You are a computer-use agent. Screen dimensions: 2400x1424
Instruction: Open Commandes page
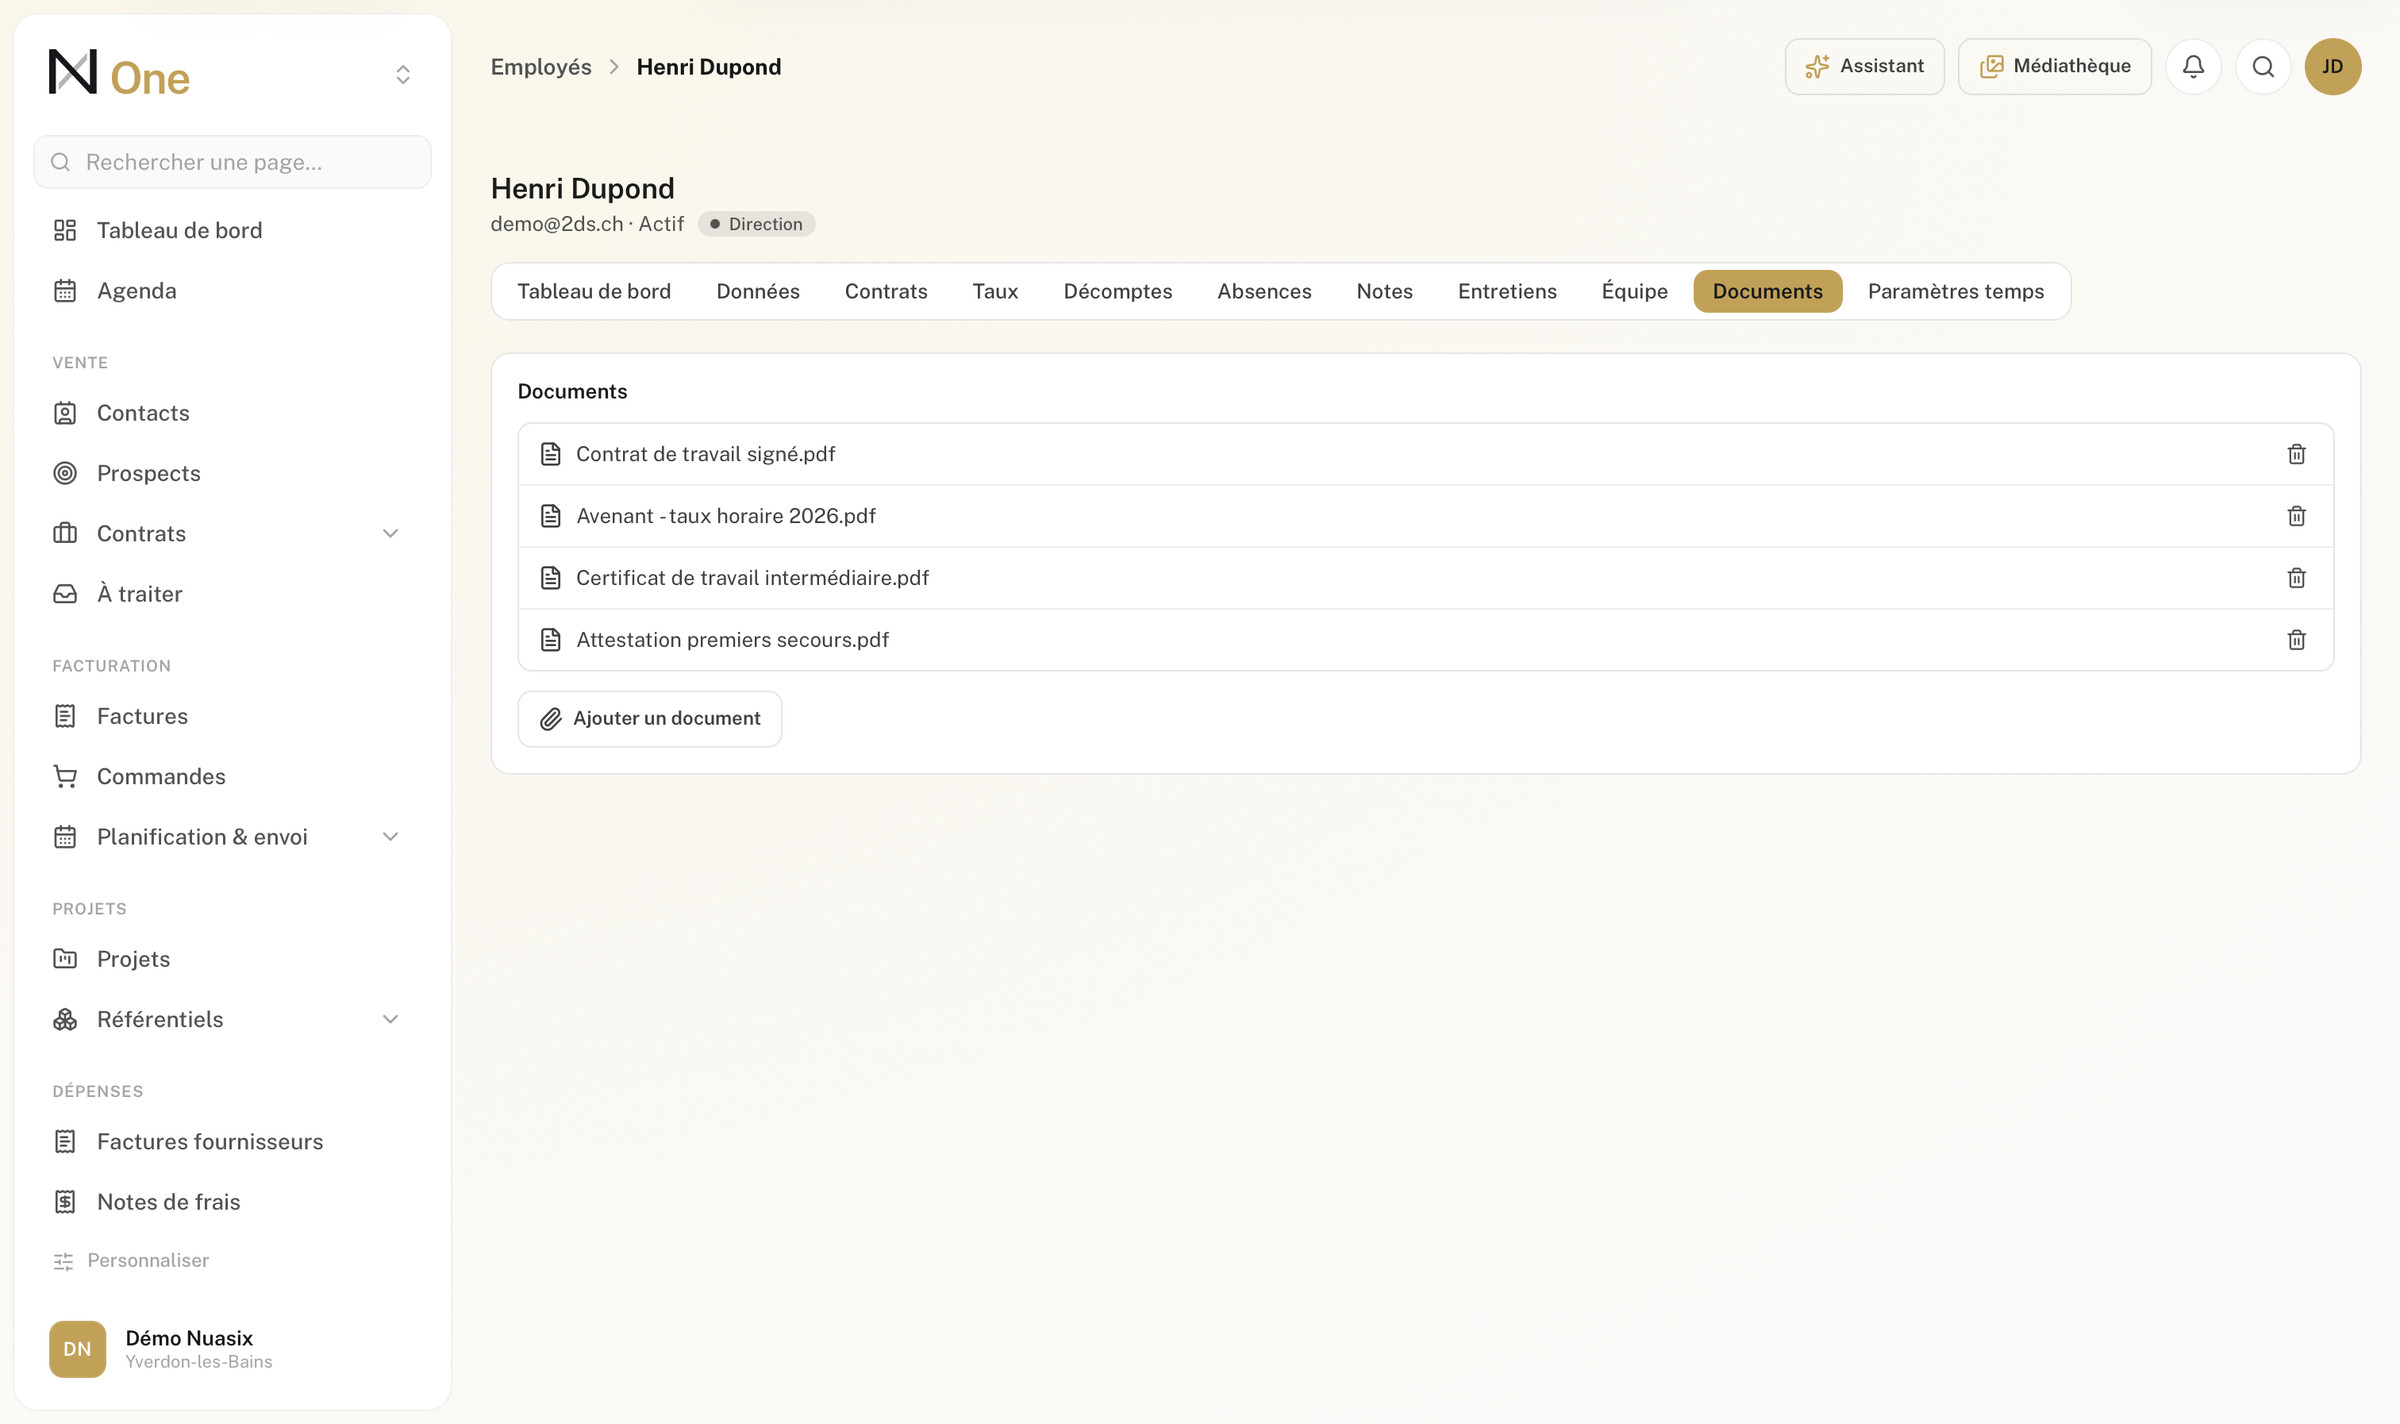pos(231,776)
